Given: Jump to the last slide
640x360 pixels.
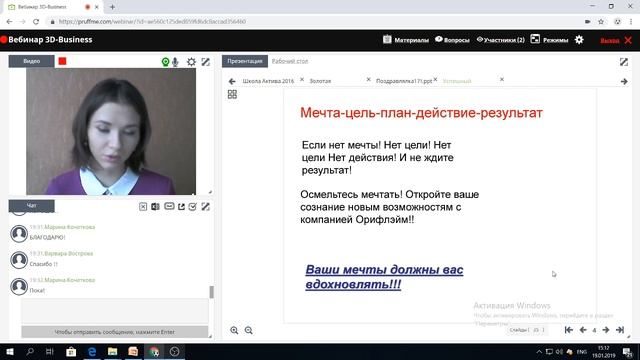Looking at the screenshot, I should [x=620, y=330].
